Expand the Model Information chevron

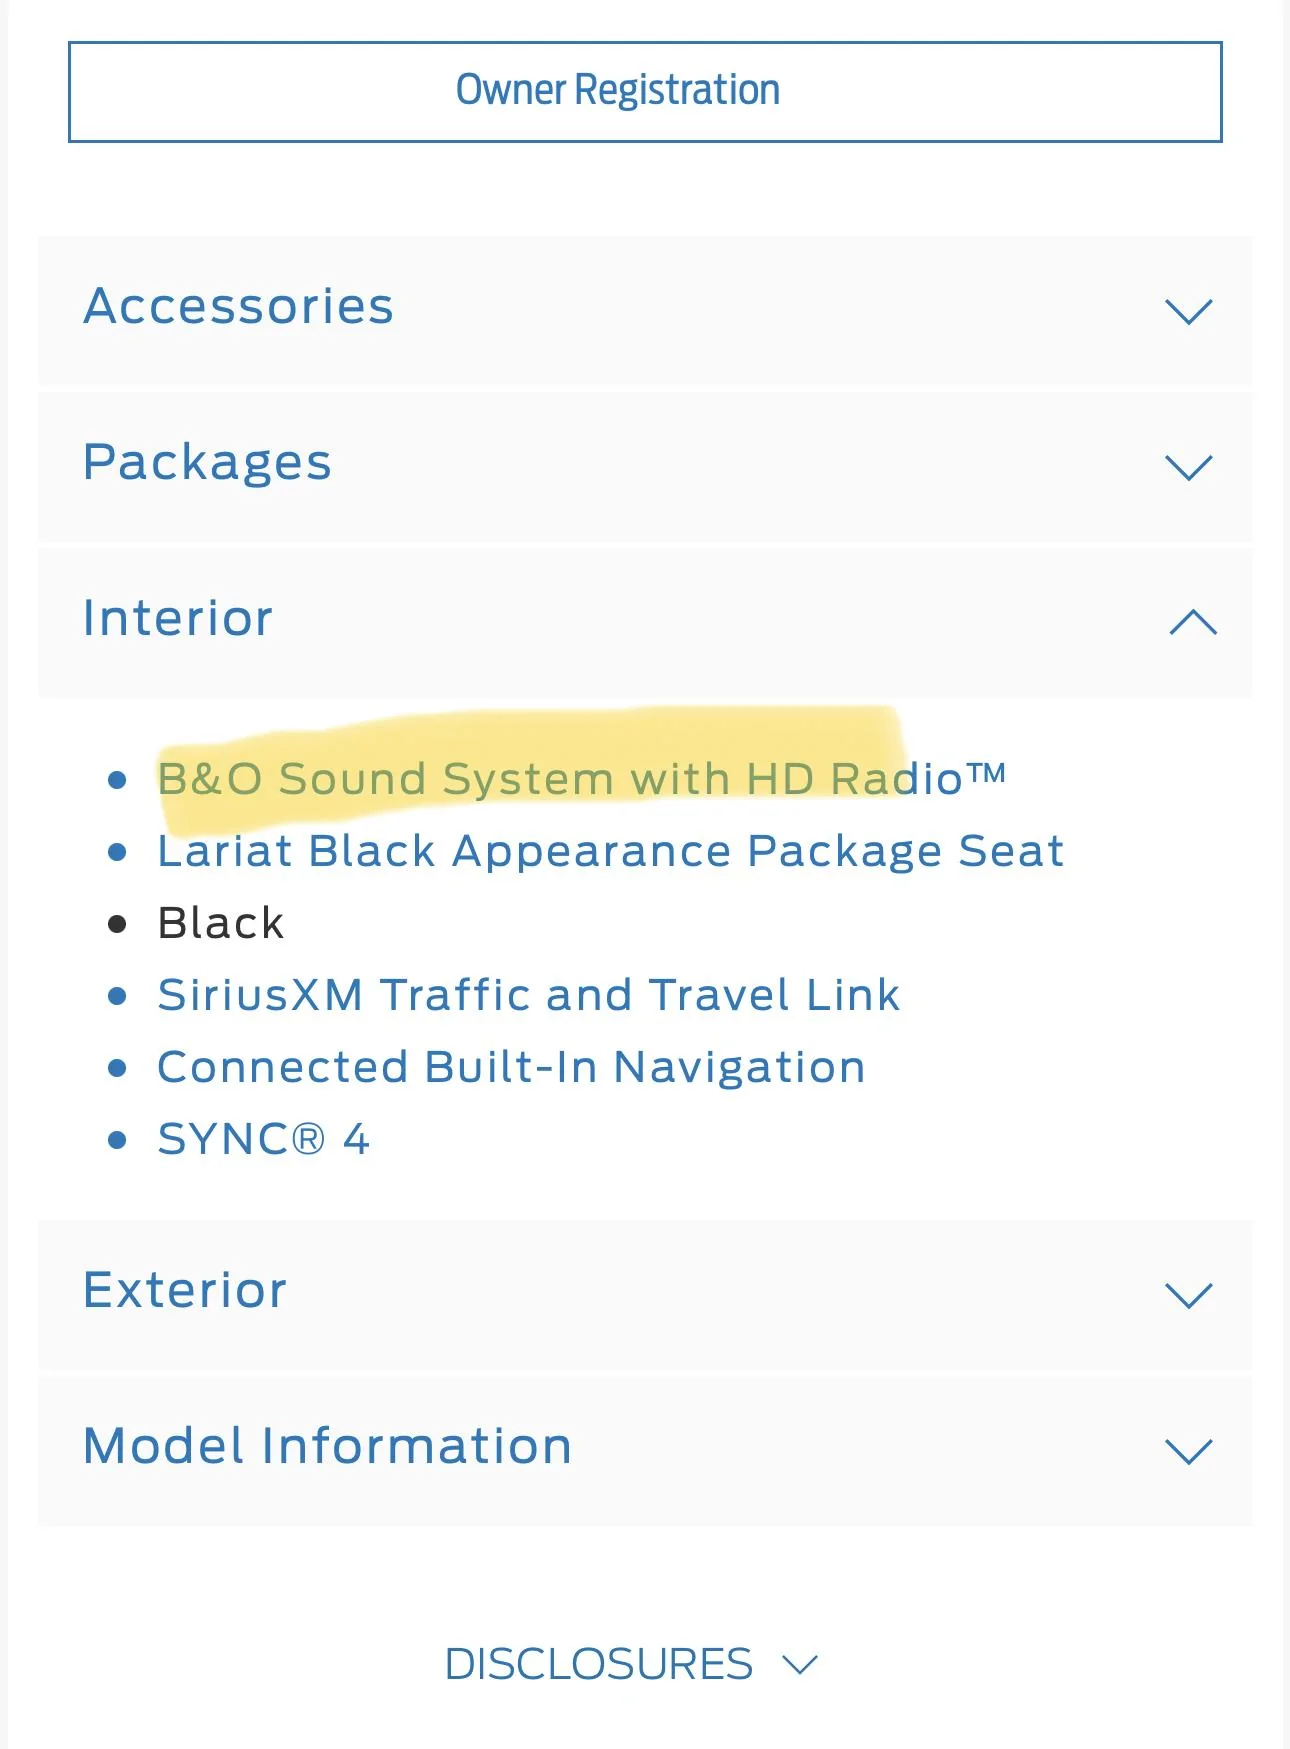(x=1188, y=1451)
